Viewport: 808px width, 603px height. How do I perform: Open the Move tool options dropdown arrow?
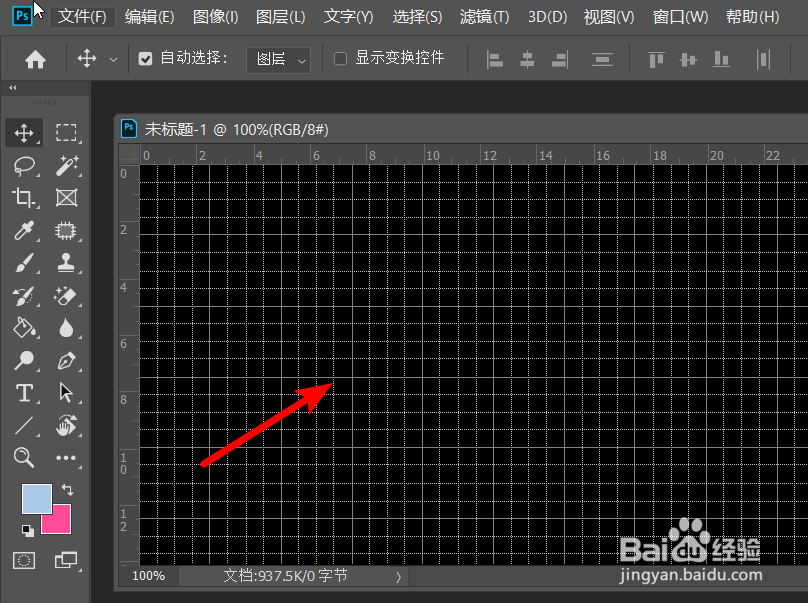click(114, 59)
